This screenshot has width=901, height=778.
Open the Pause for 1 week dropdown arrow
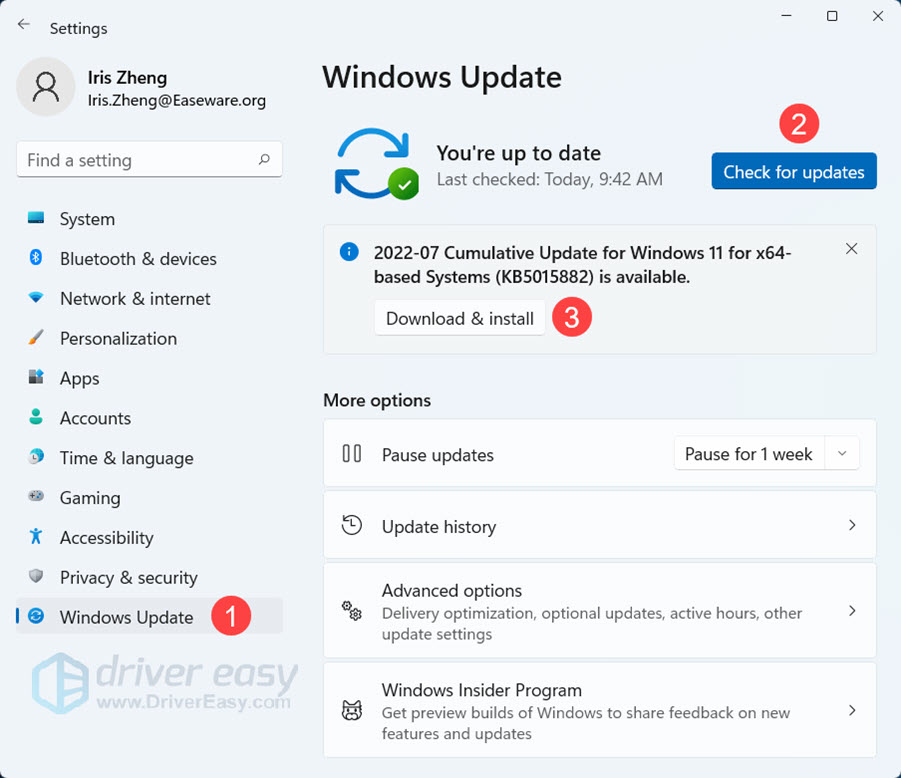(x=841, y=453)
